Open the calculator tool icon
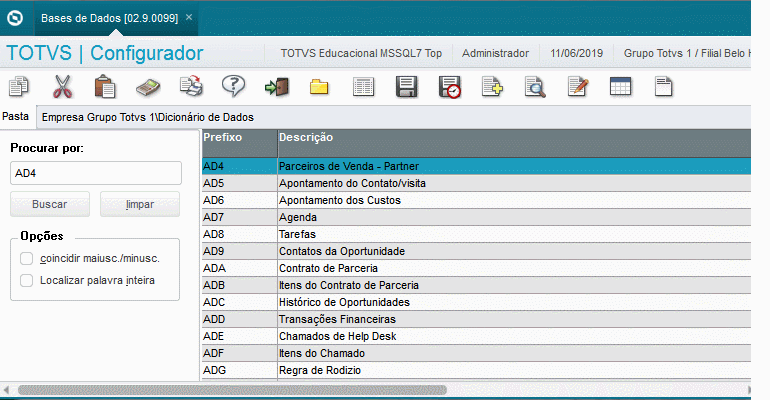Viewport: 770px width, 400px height. click(148, 87)
